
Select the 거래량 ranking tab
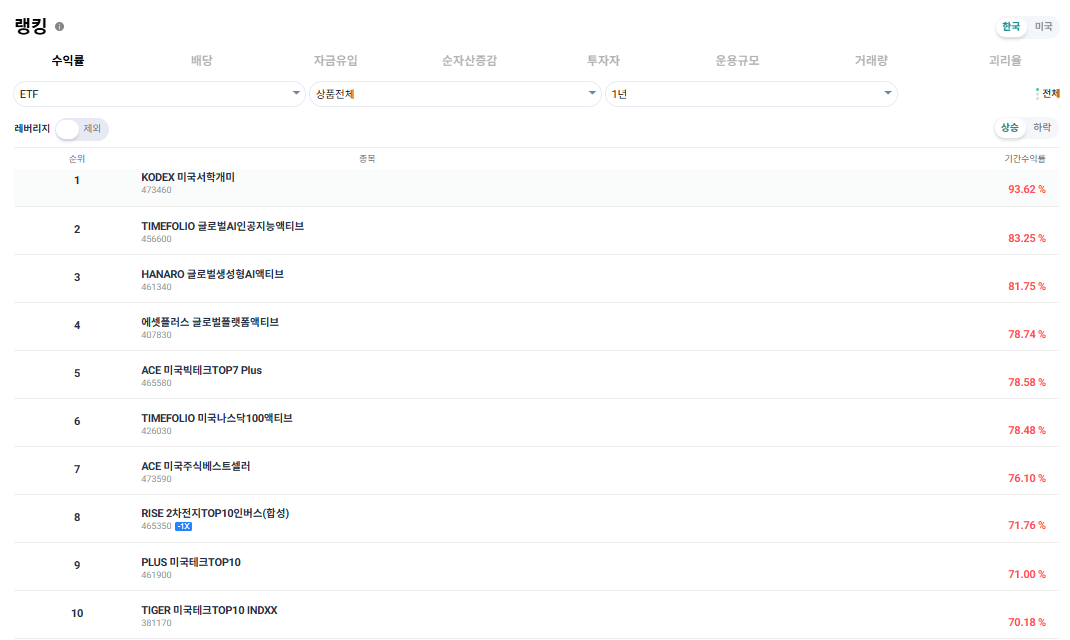[x=870, y=60]
